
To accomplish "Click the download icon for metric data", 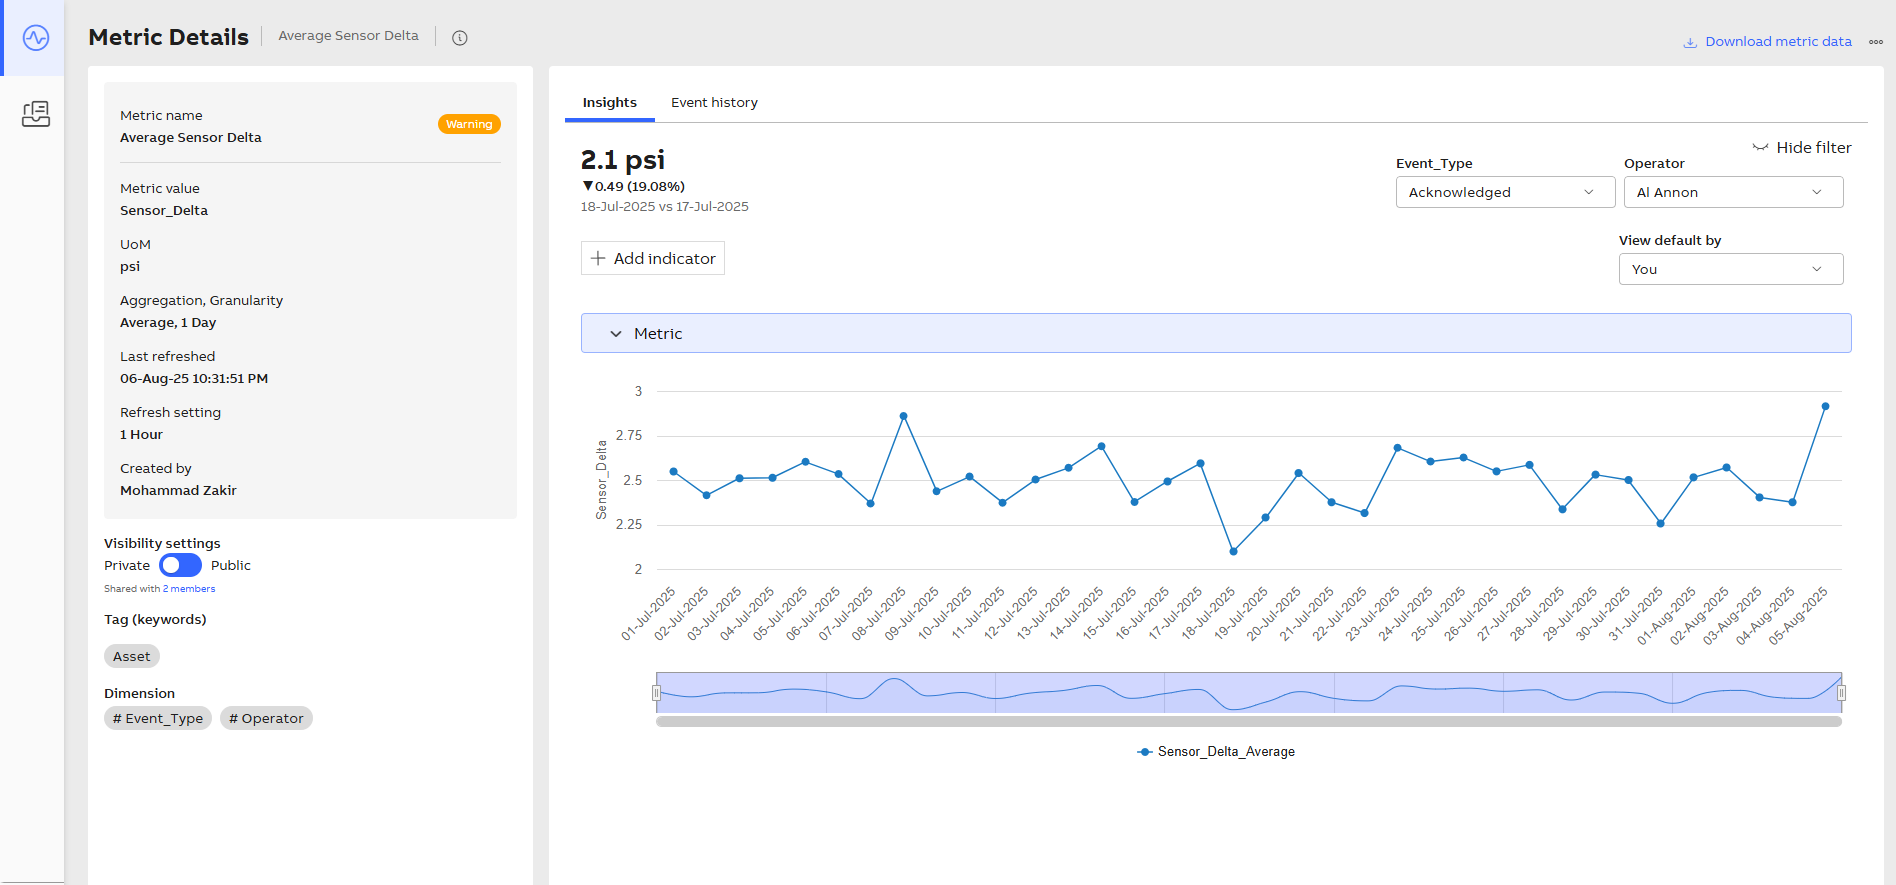I will tap(1690, 42).
